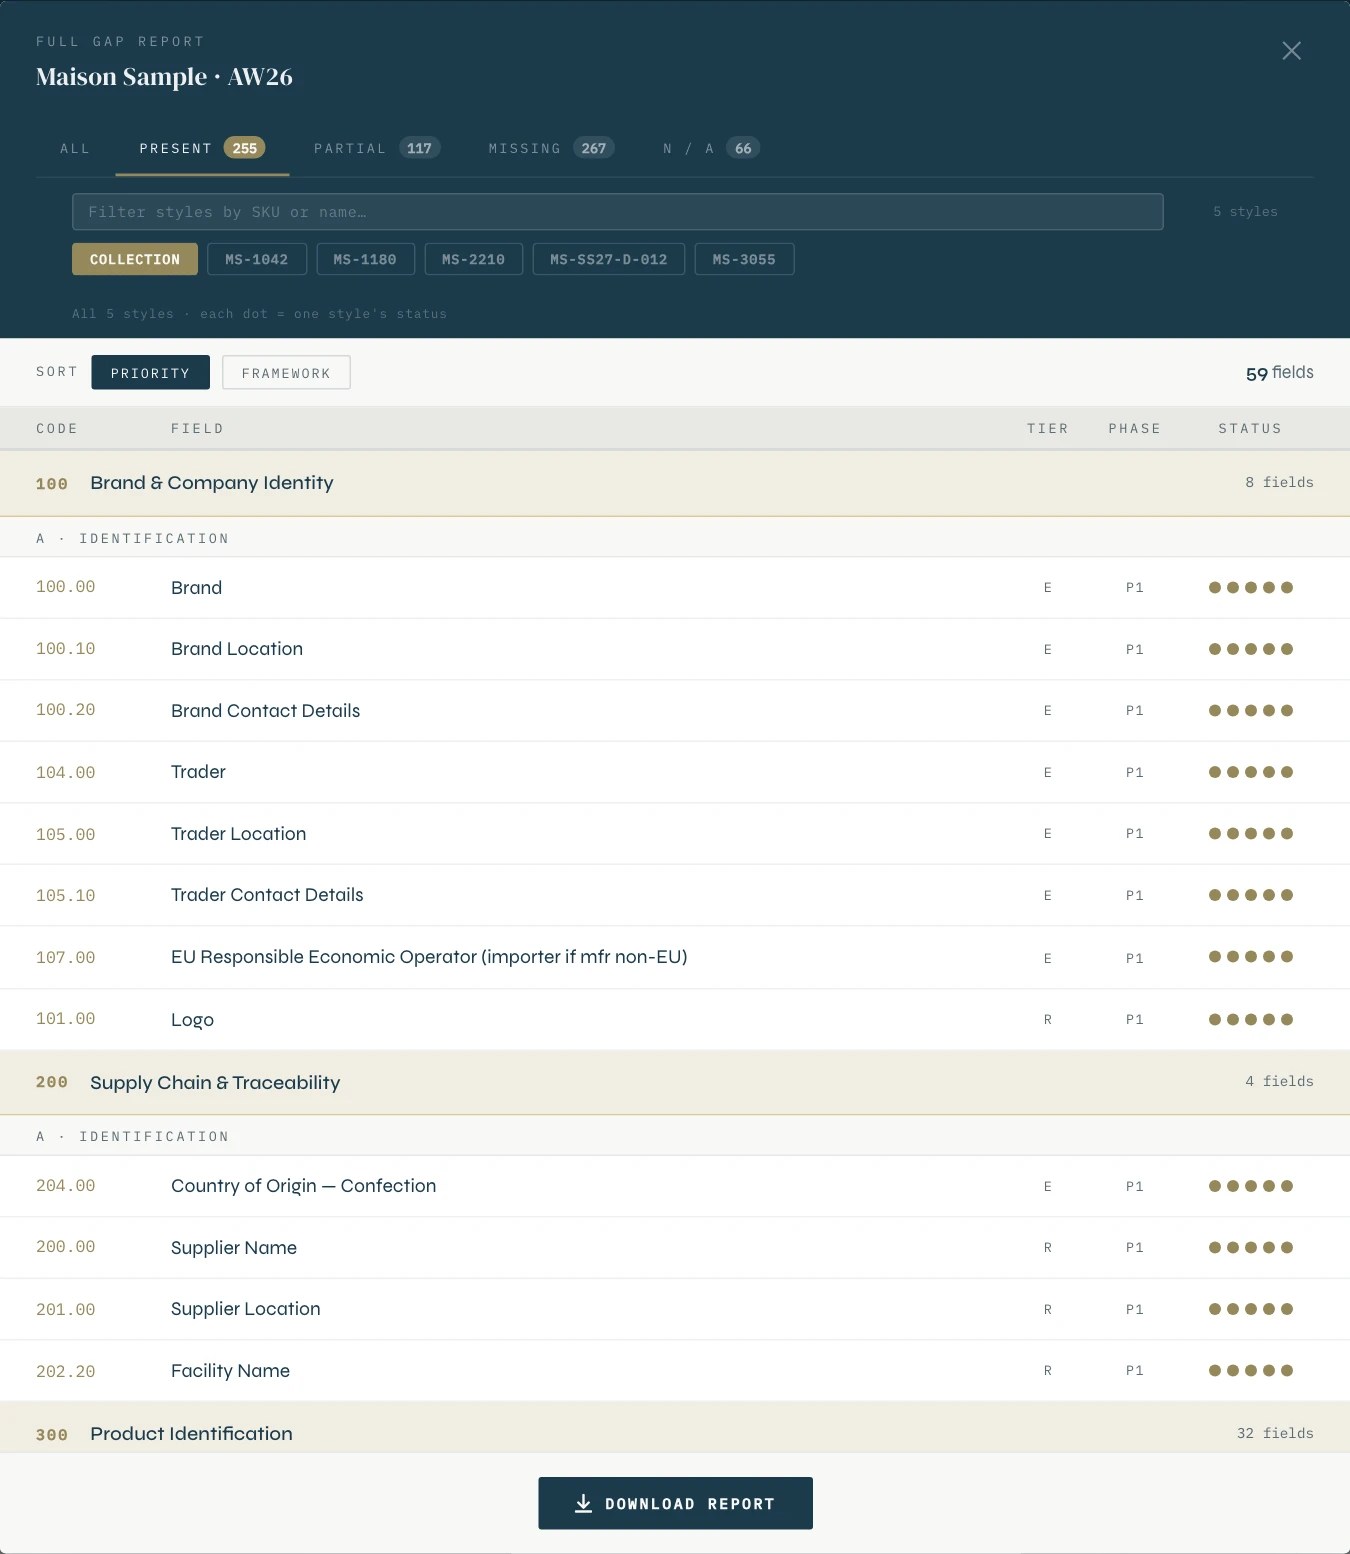Click the status dots for Trader Location
Screen dimensions: 1350x1554
point(1251,834)
